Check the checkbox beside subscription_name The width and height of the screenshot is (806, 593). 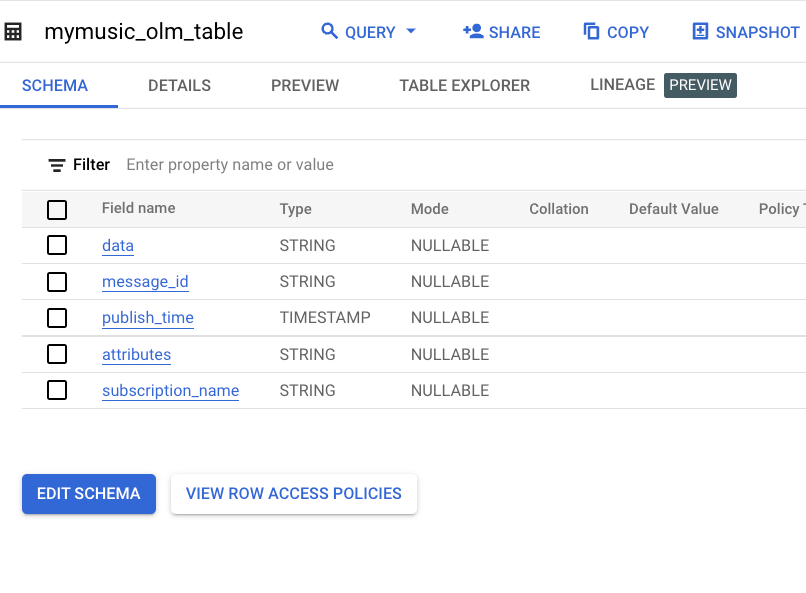point(57,390)
